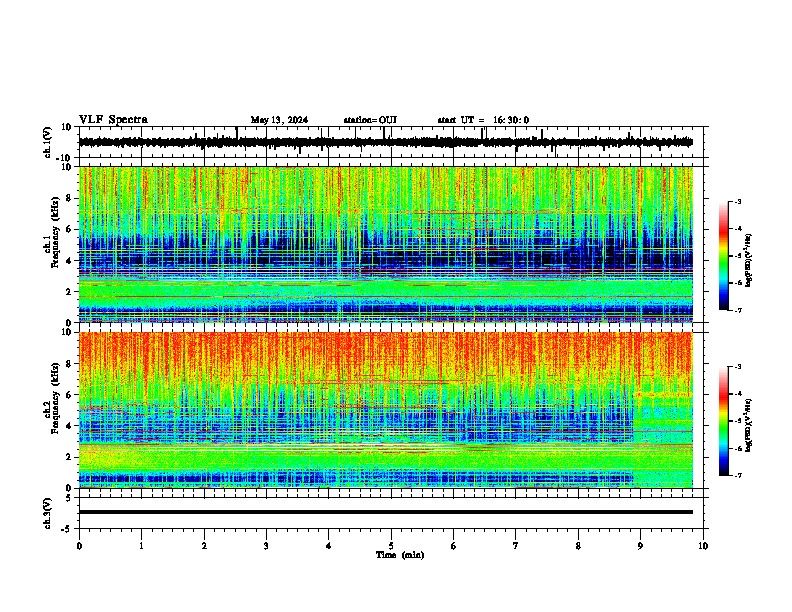
Task: Click the "-5" tick on ch.3(V) axis
Action: click(68, 529)
